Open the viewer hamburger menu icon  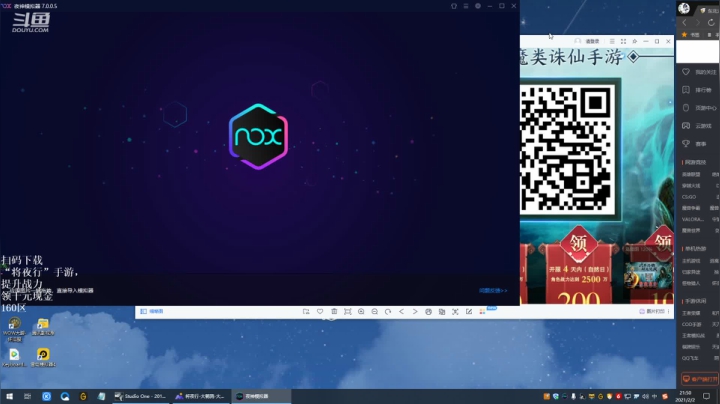(612, 41)
